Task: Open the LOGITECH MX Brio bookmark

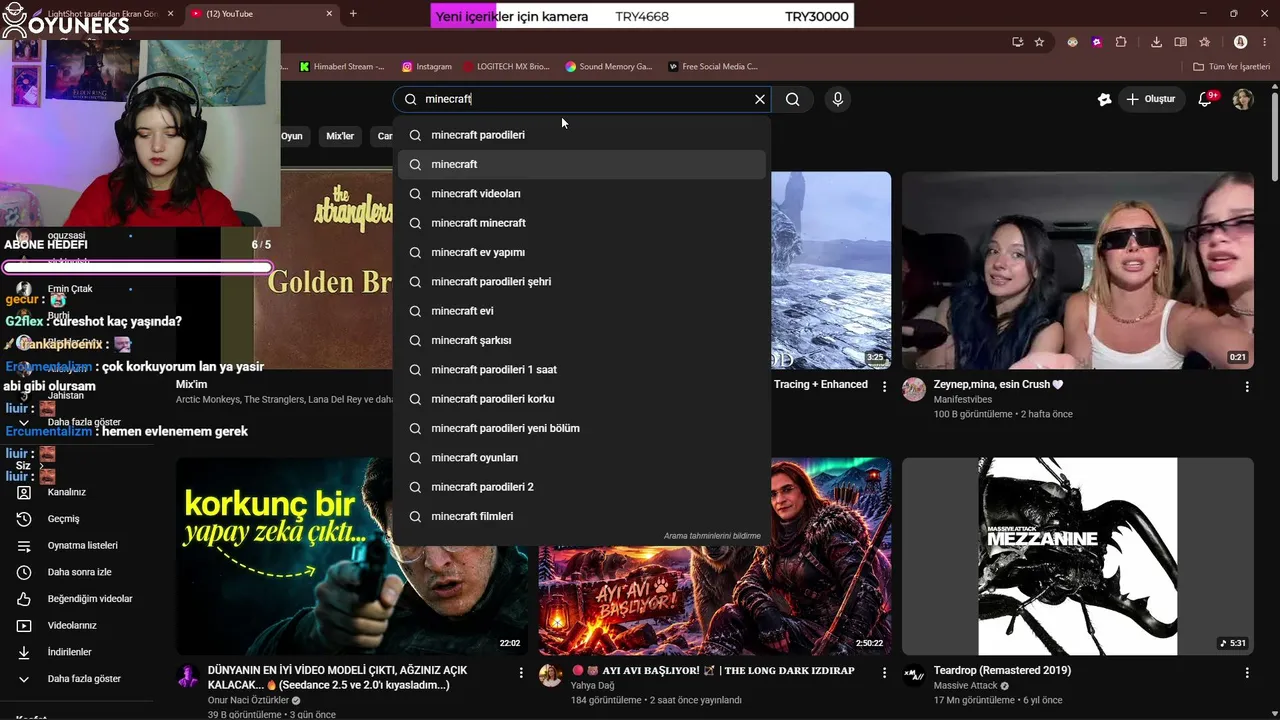Action: [x=507, y=67]
